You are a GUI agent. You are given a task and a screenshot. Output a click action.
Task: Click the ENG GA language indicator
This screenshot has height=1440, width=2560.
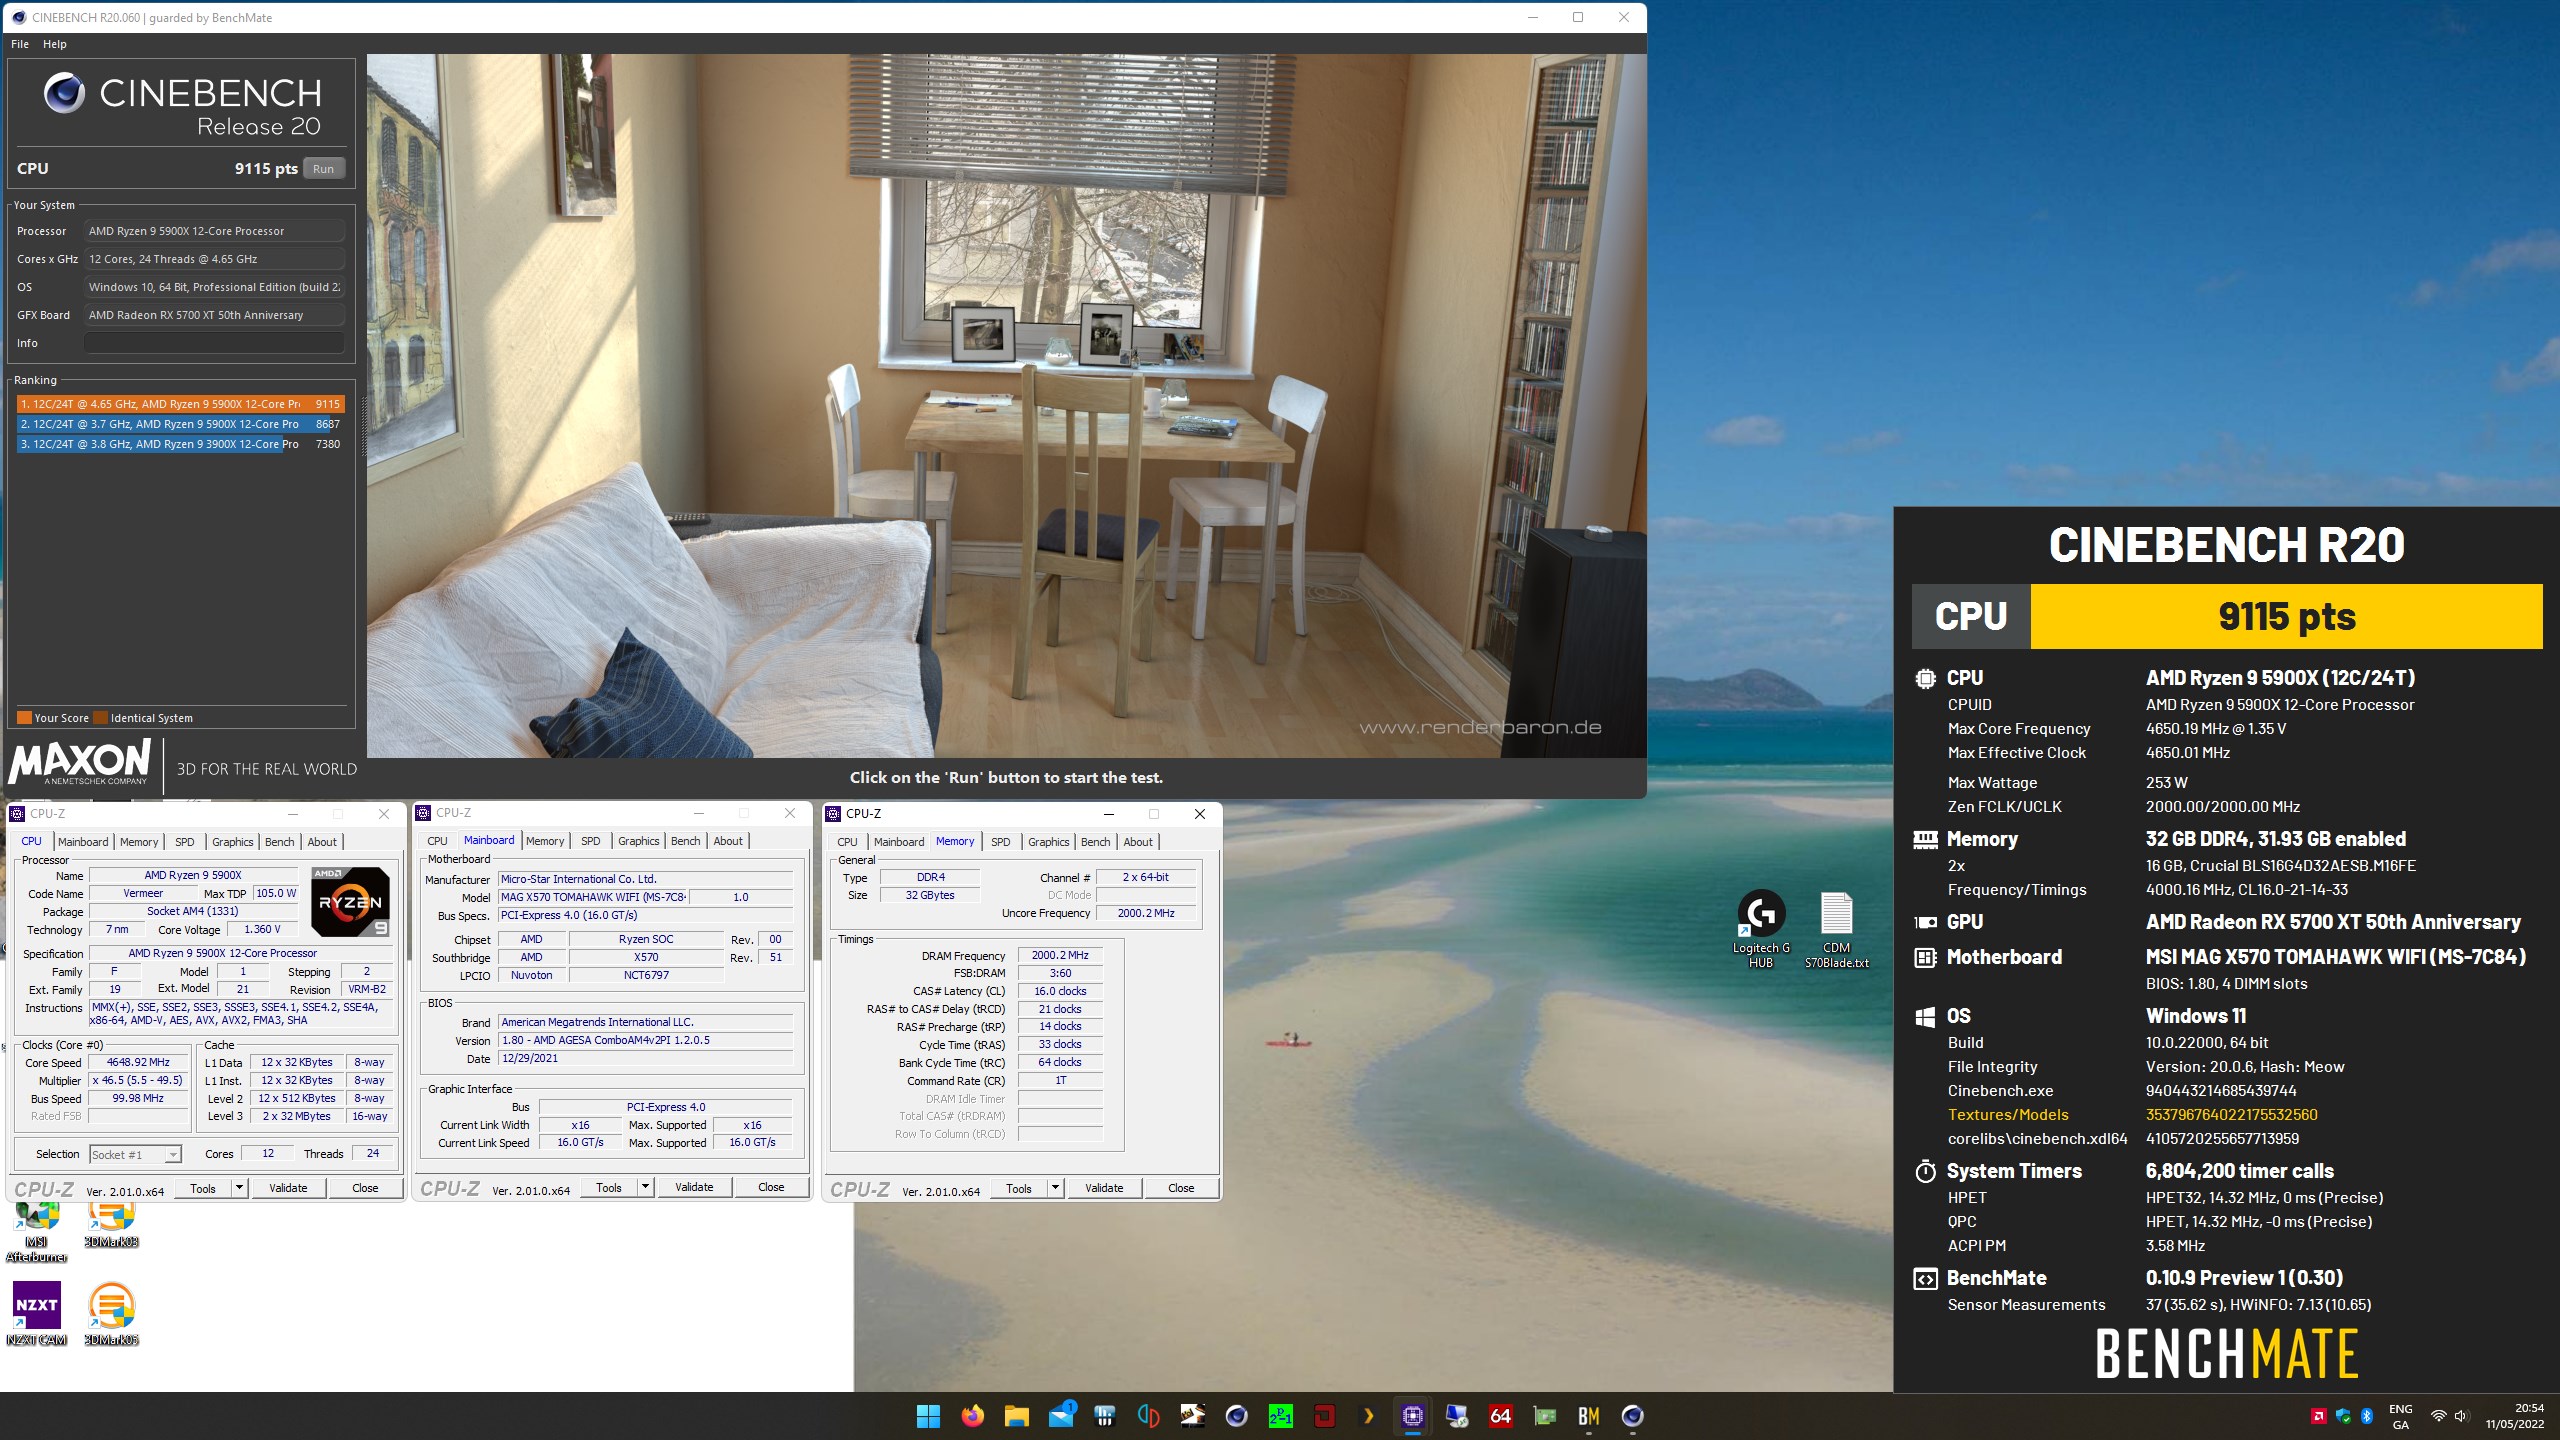[2400, 1416]
